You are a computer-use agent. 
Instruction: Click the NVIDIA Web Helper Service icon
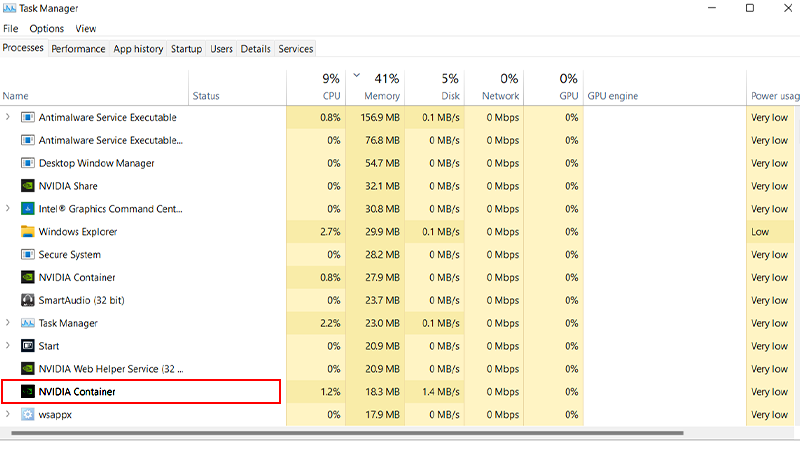point(28,369)
